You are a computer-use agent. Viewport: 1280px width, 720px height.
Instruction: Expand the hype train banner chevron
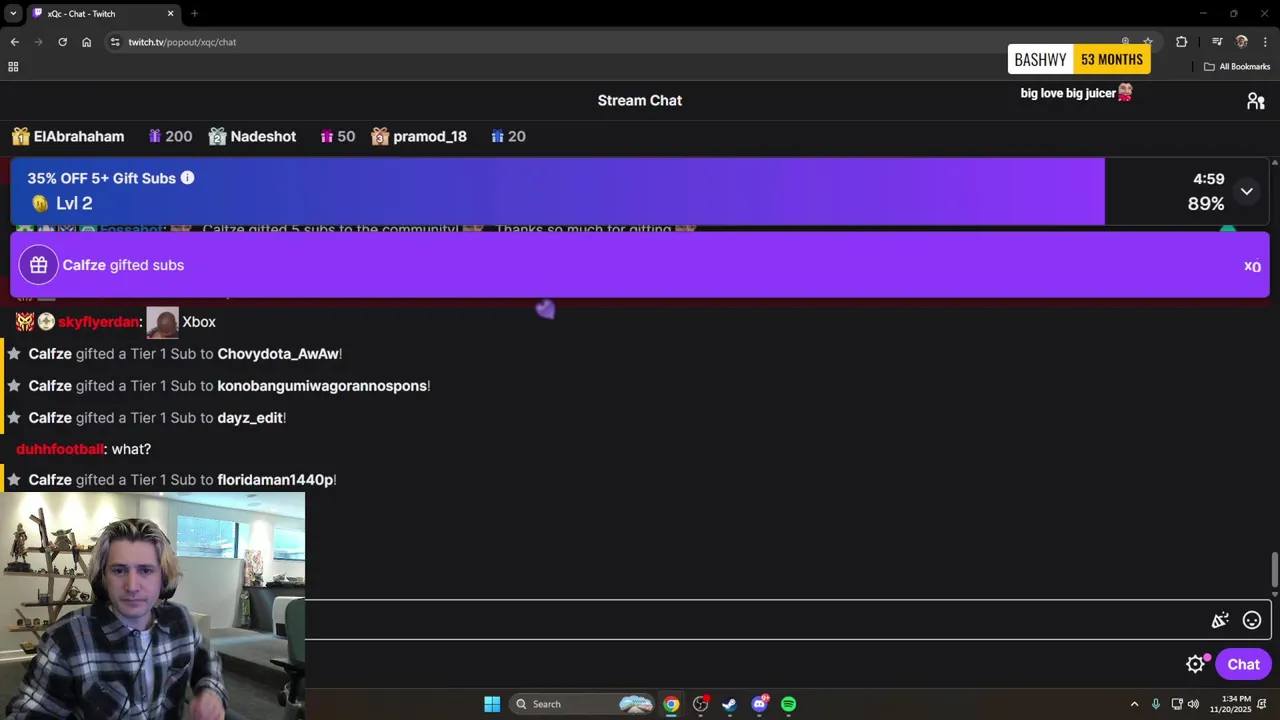(1246, 191)
